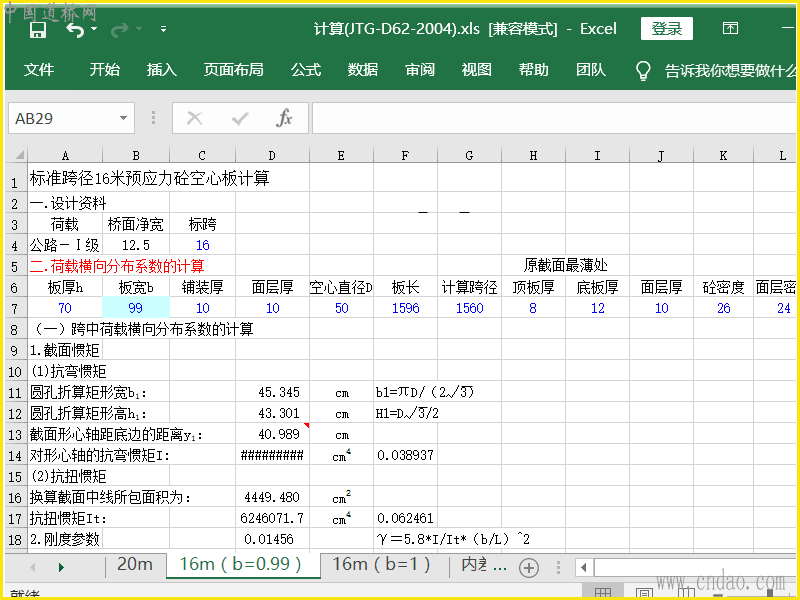
Task: Click cell 公路－Ⅰ级 in row 4
Action: coord(64,245)
